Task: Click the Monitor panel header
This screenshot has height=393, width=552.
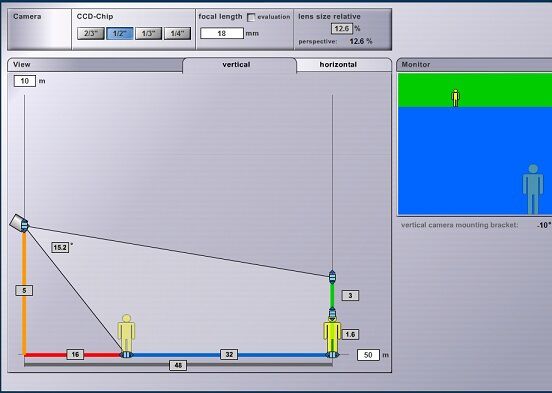Action: pyautogui.click(x=475, y=65)
